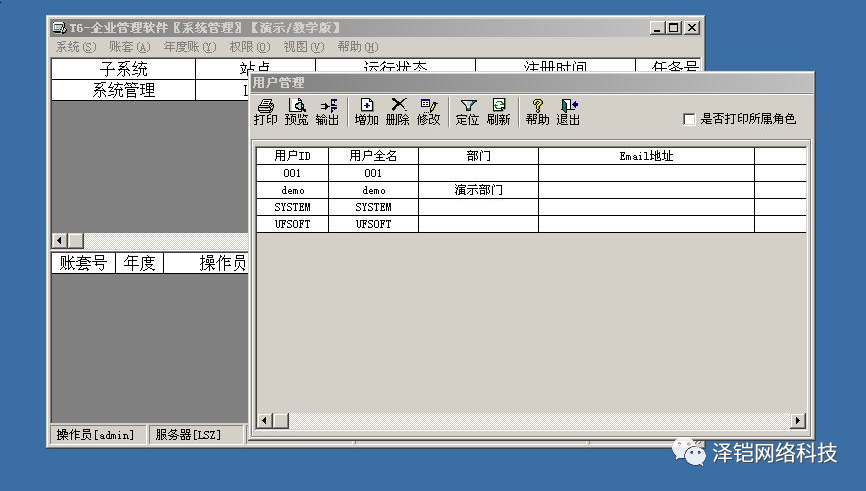
Task: Refresh the user list with 刷新 icon
Action: tap(498, 111)
